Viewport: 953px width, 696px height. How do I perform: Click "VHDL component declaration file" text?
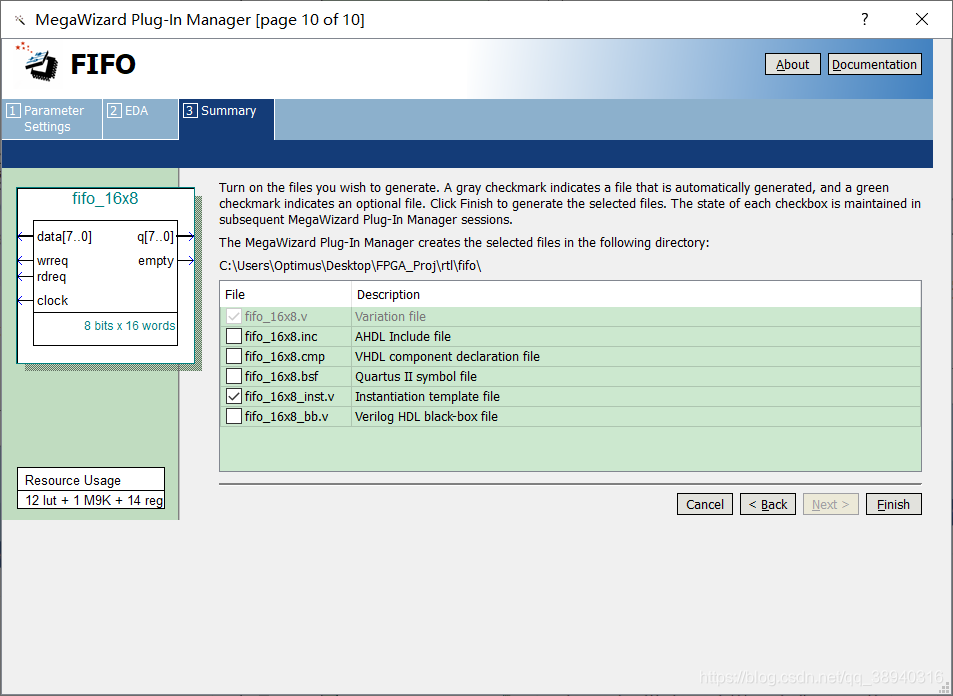[x=447, y=356]
